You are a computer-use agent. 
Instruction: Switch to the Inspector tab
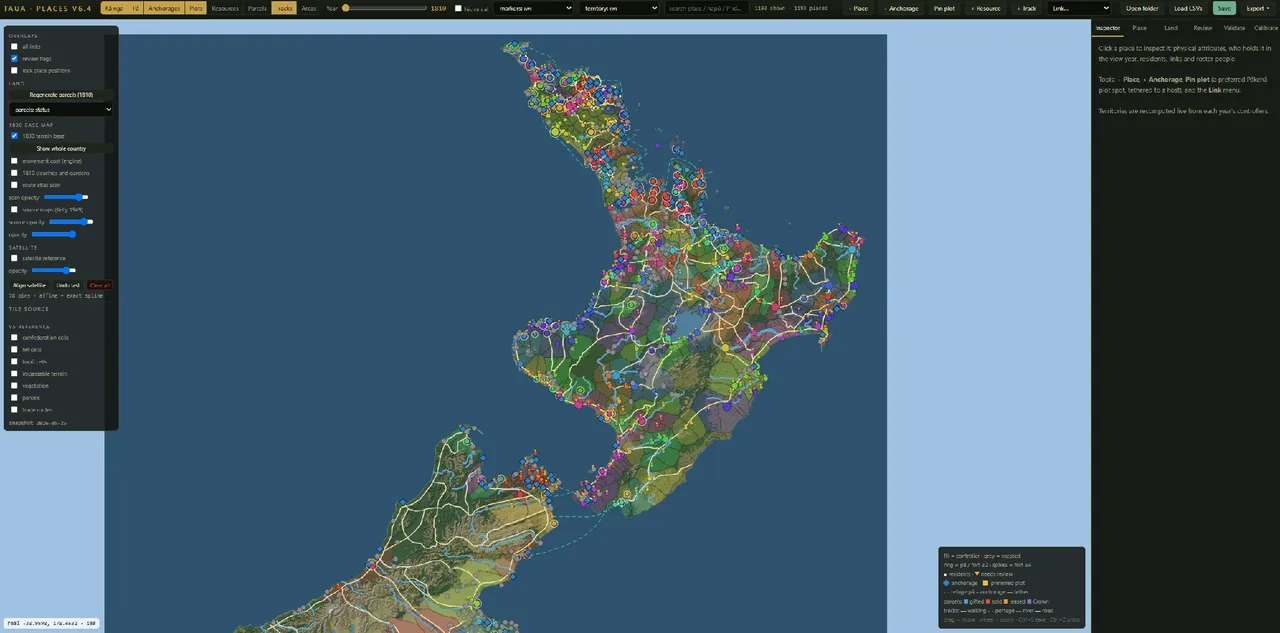1108,28
